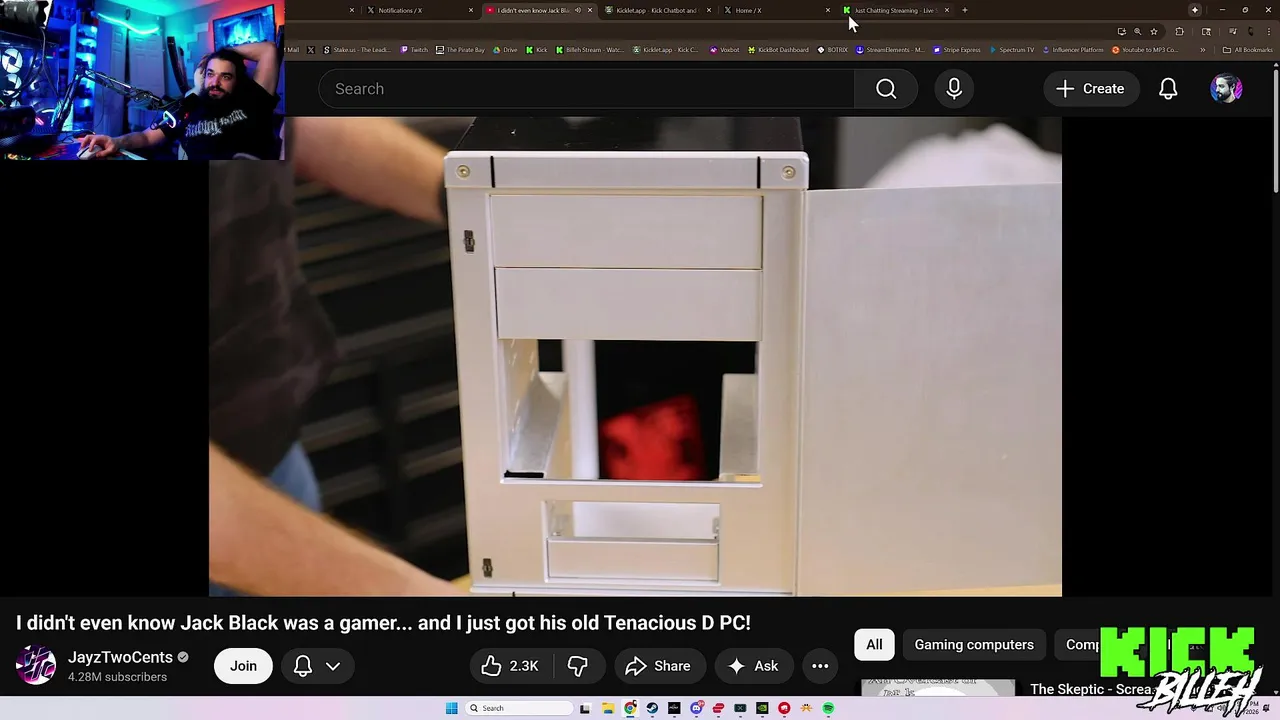
Task: Open JayzTwoCents channel name link
Action: coord(120,657)
